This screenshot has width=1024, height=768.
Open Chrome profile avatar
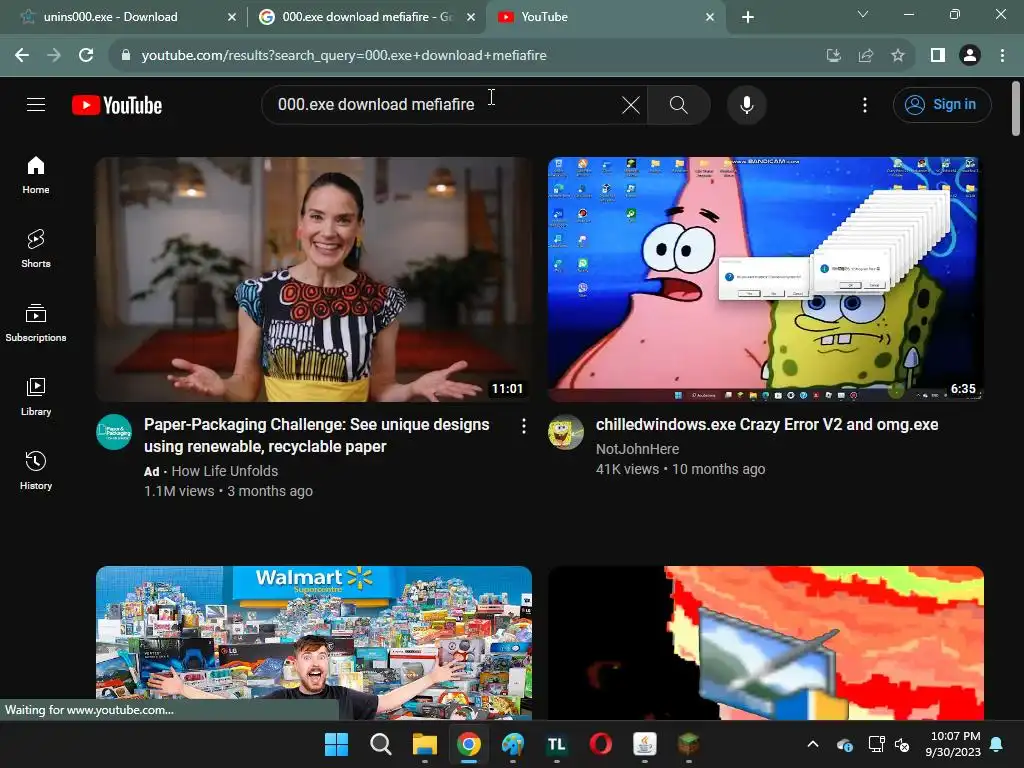tap(970, 56)
